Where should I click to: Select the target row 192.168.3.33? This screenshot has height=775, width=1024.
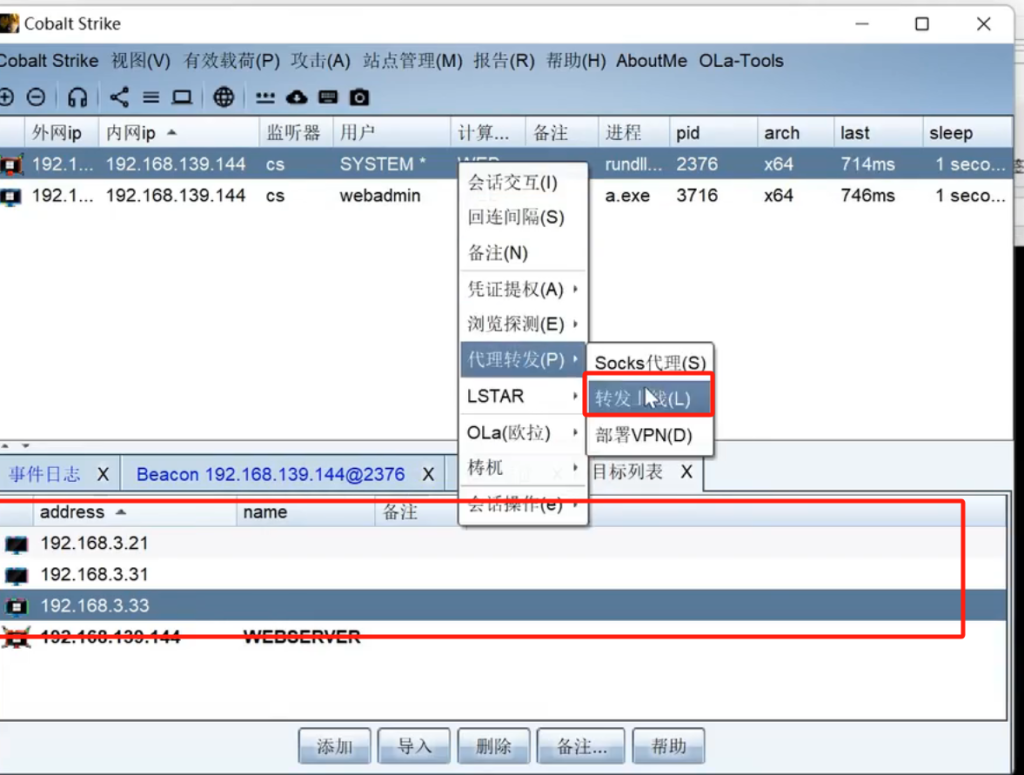[503, 606]
